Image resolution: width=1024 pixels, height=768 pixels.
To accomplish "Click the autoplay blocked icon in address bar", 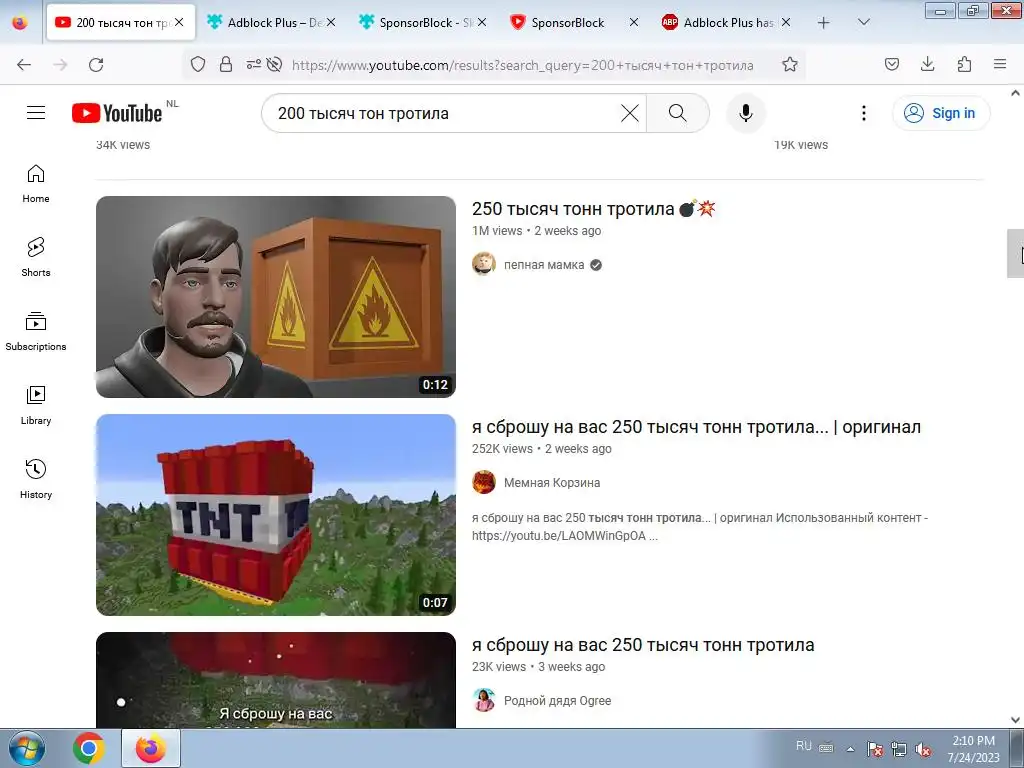I will (x=275, y=65).
